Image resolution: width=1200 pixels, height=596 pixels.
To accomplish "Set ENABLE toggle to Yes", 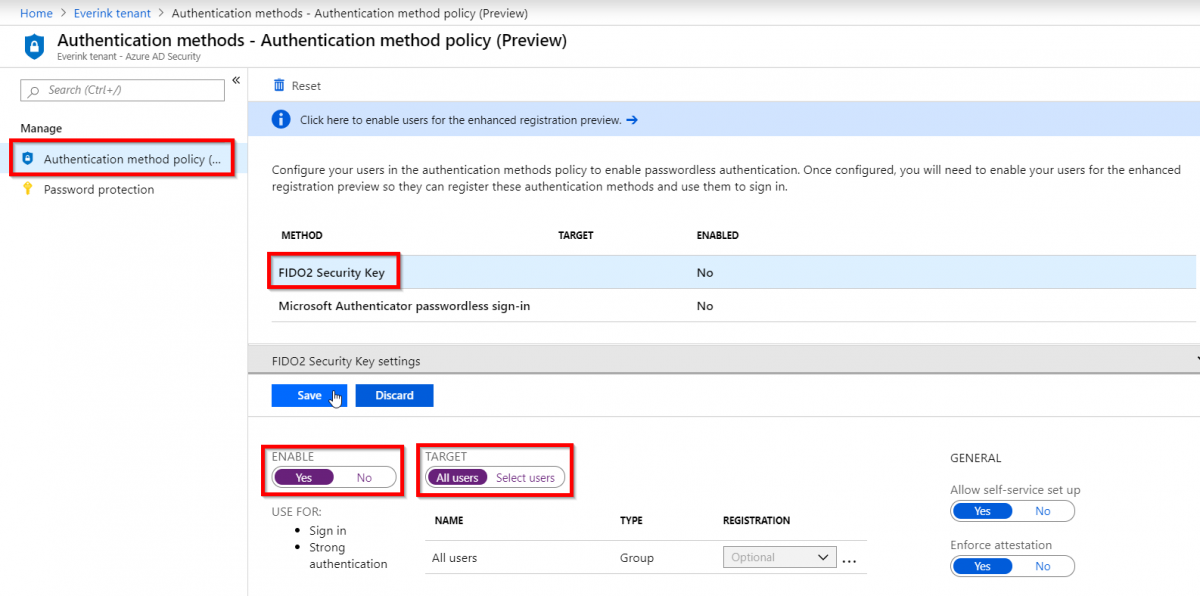I will 304,478.
